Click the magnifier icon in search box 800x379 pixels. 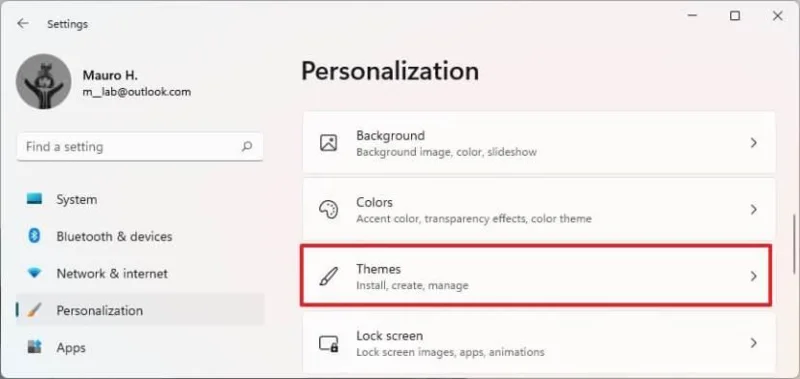[247, 147]
